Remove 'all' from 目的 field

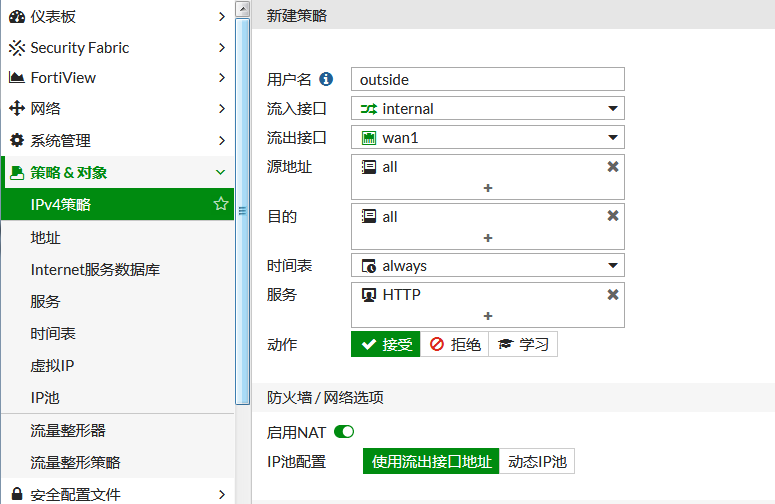pos(613,216)
